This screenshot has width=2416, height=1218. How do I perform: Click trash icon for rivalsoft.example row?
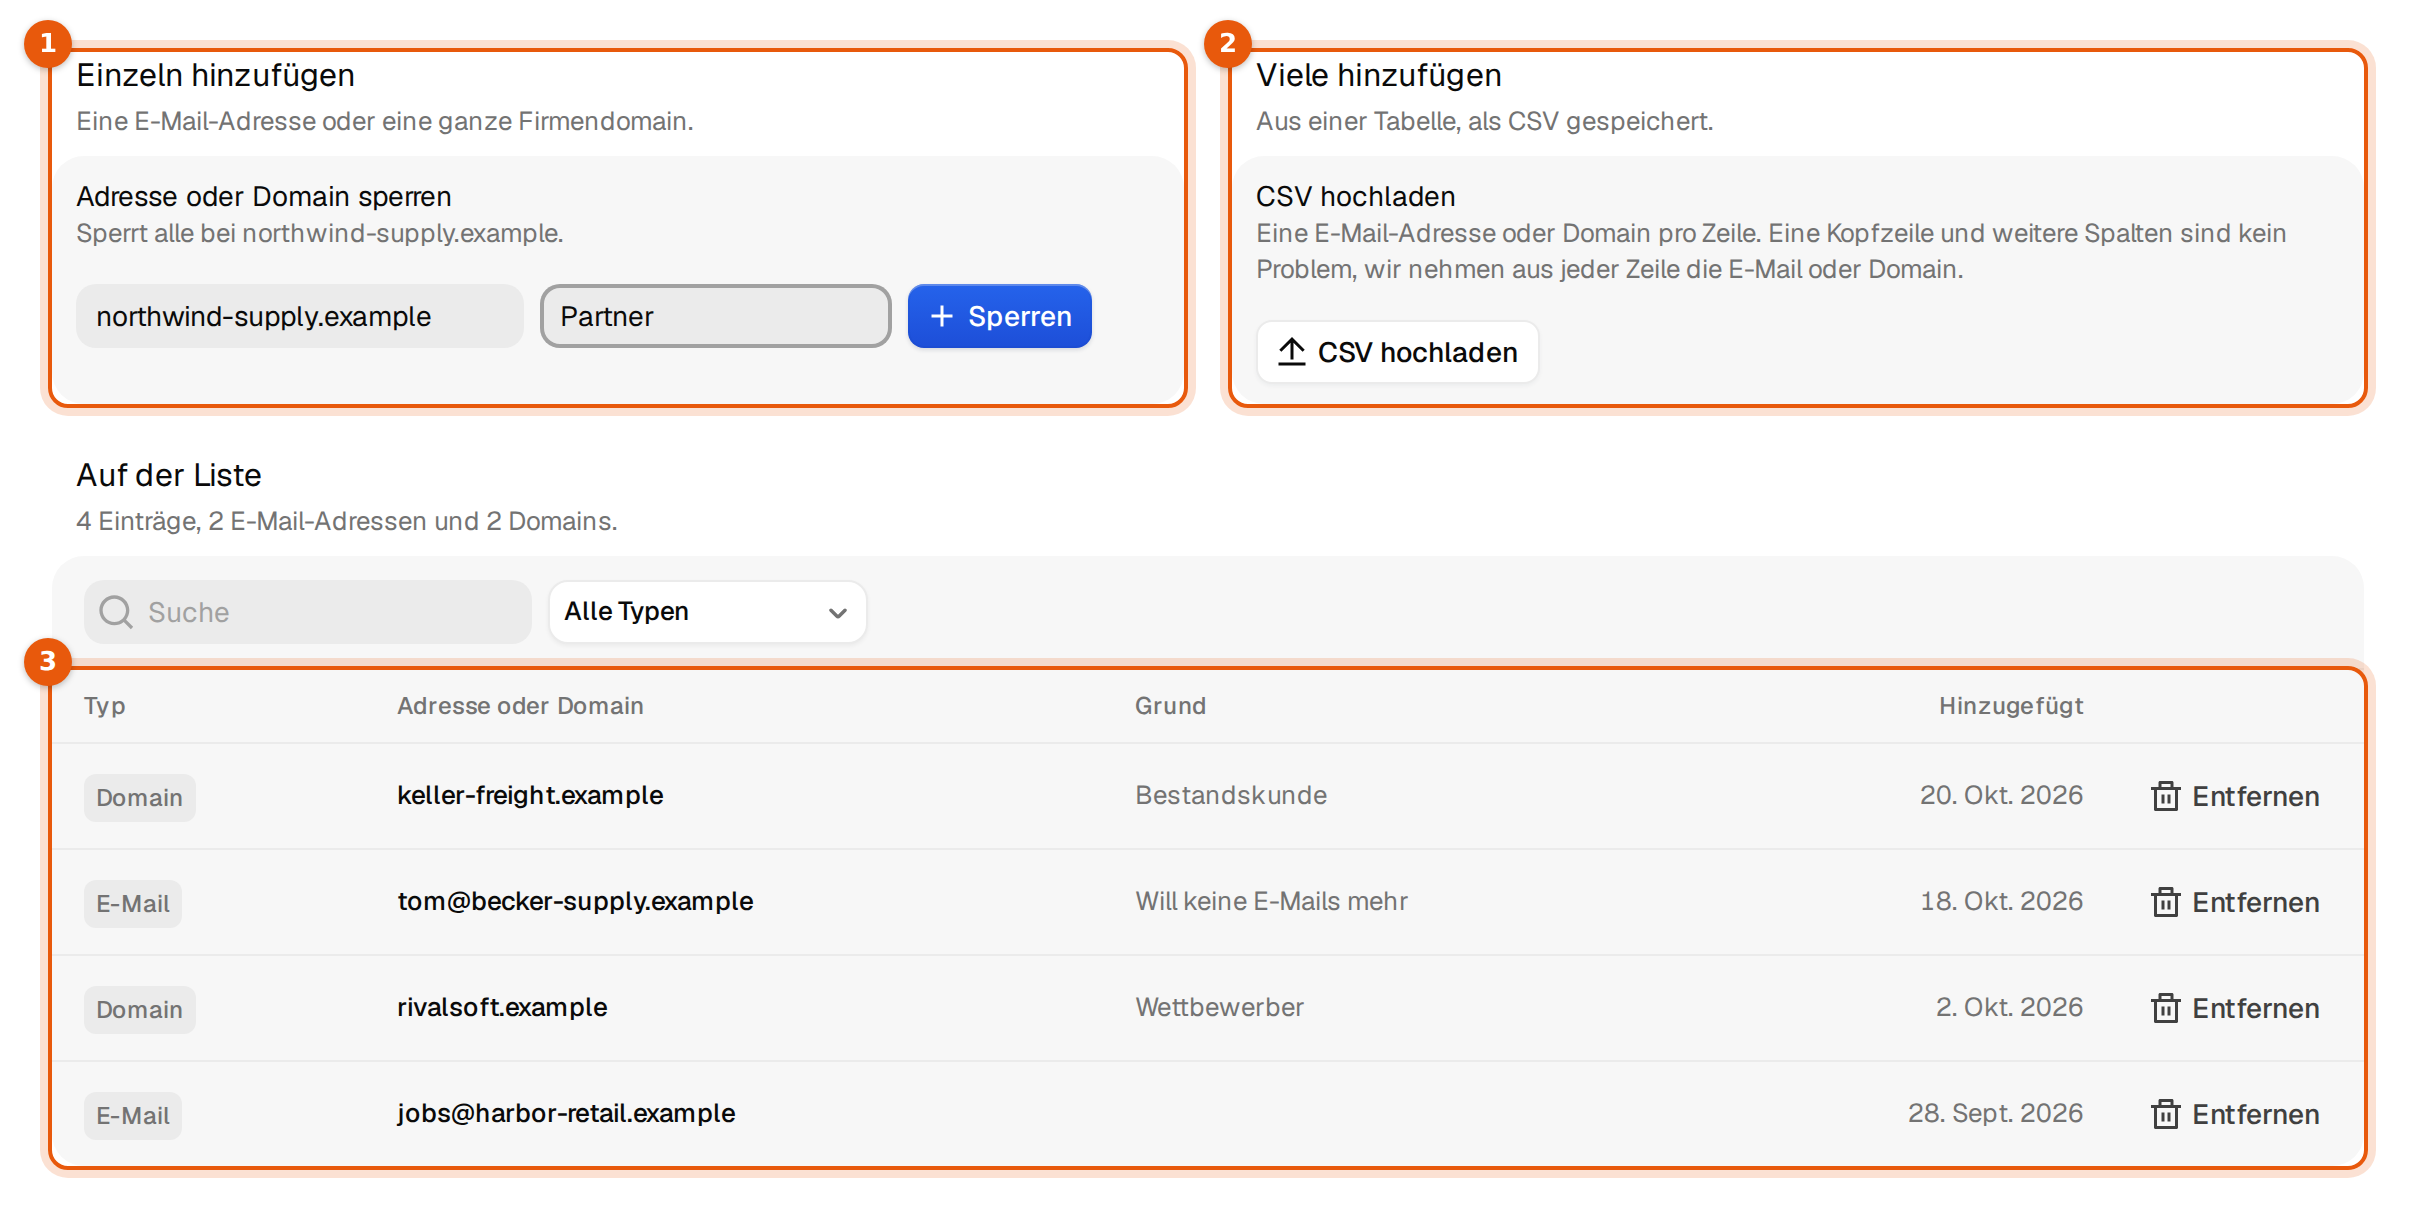click(2165, 1008)
